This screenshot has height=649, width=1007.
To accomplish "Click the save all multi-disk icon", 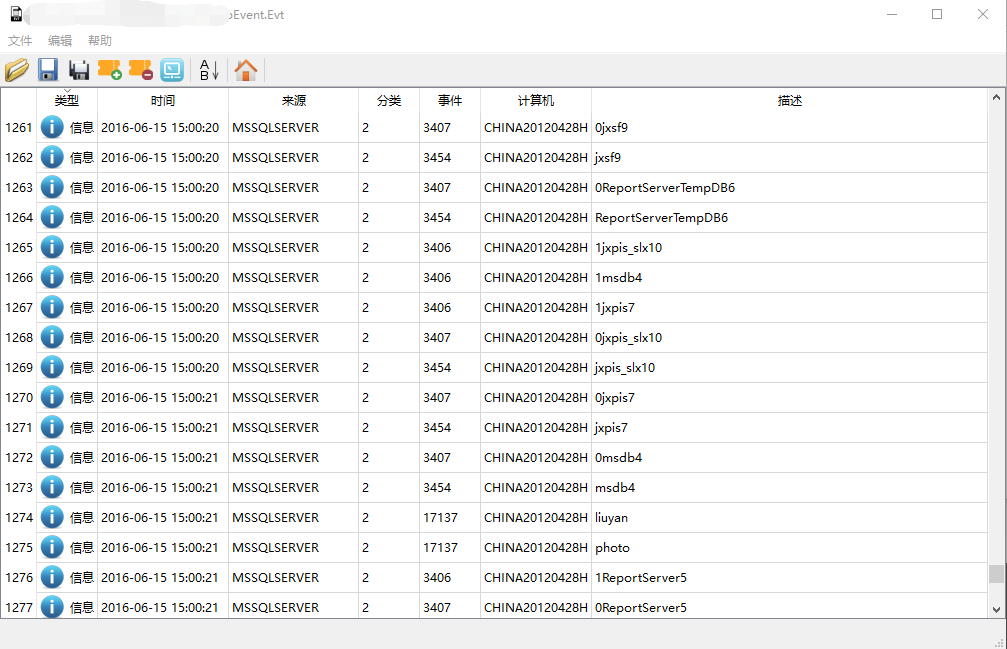I will tap(79, 70).
